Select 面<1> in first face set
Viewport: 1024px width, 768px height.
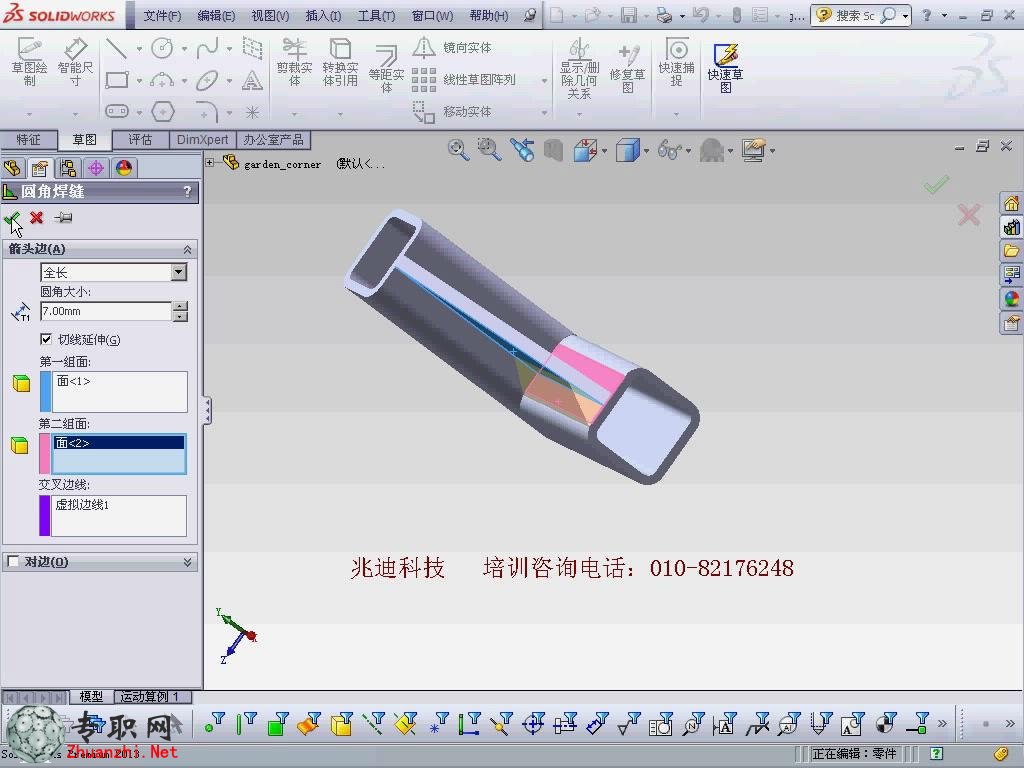pos(73,381)
